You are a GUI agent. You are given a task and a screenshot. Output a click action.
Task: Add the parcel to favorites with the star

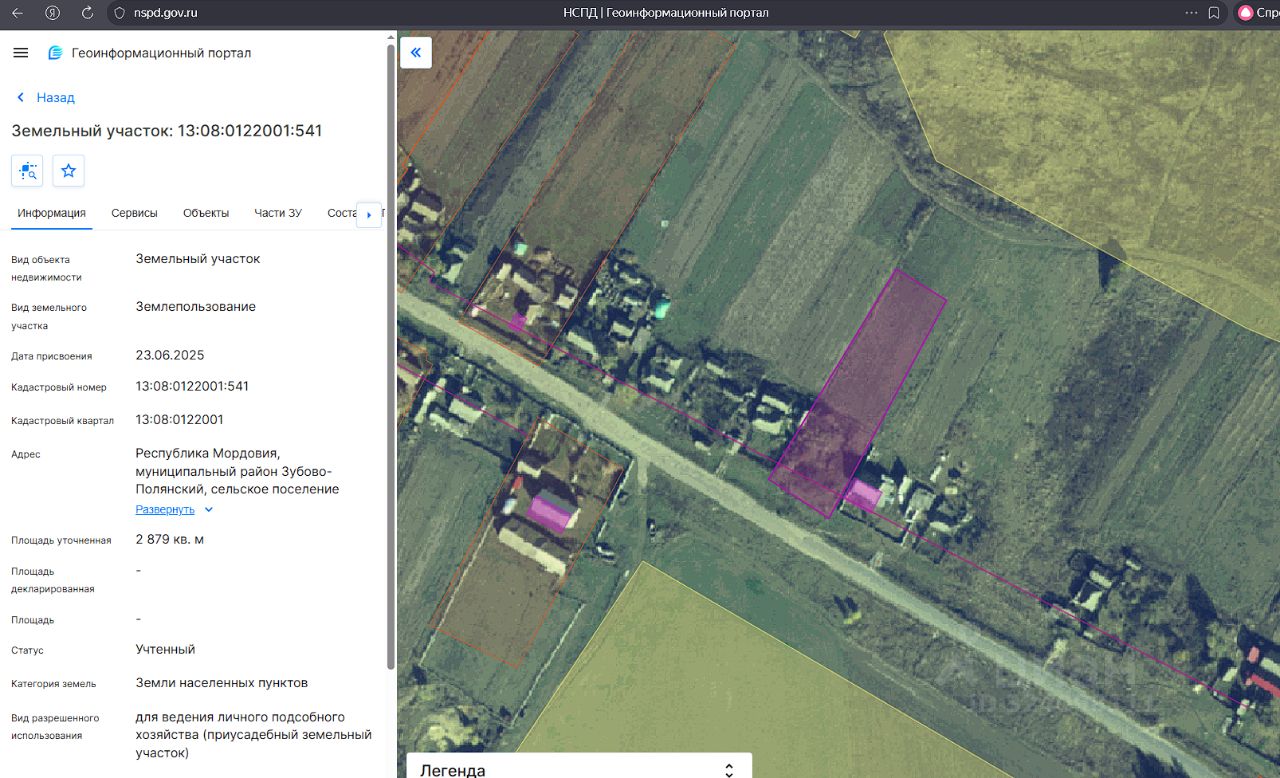(x=68, y=171)
